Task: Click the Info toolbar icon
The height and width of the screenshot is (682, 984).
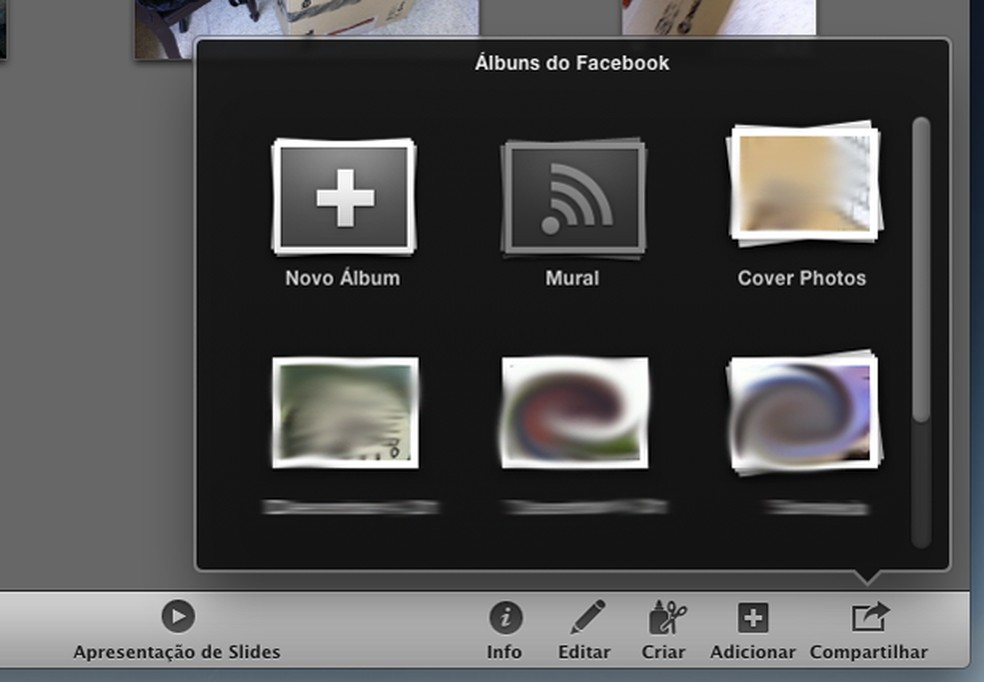Action: [506, 617]
